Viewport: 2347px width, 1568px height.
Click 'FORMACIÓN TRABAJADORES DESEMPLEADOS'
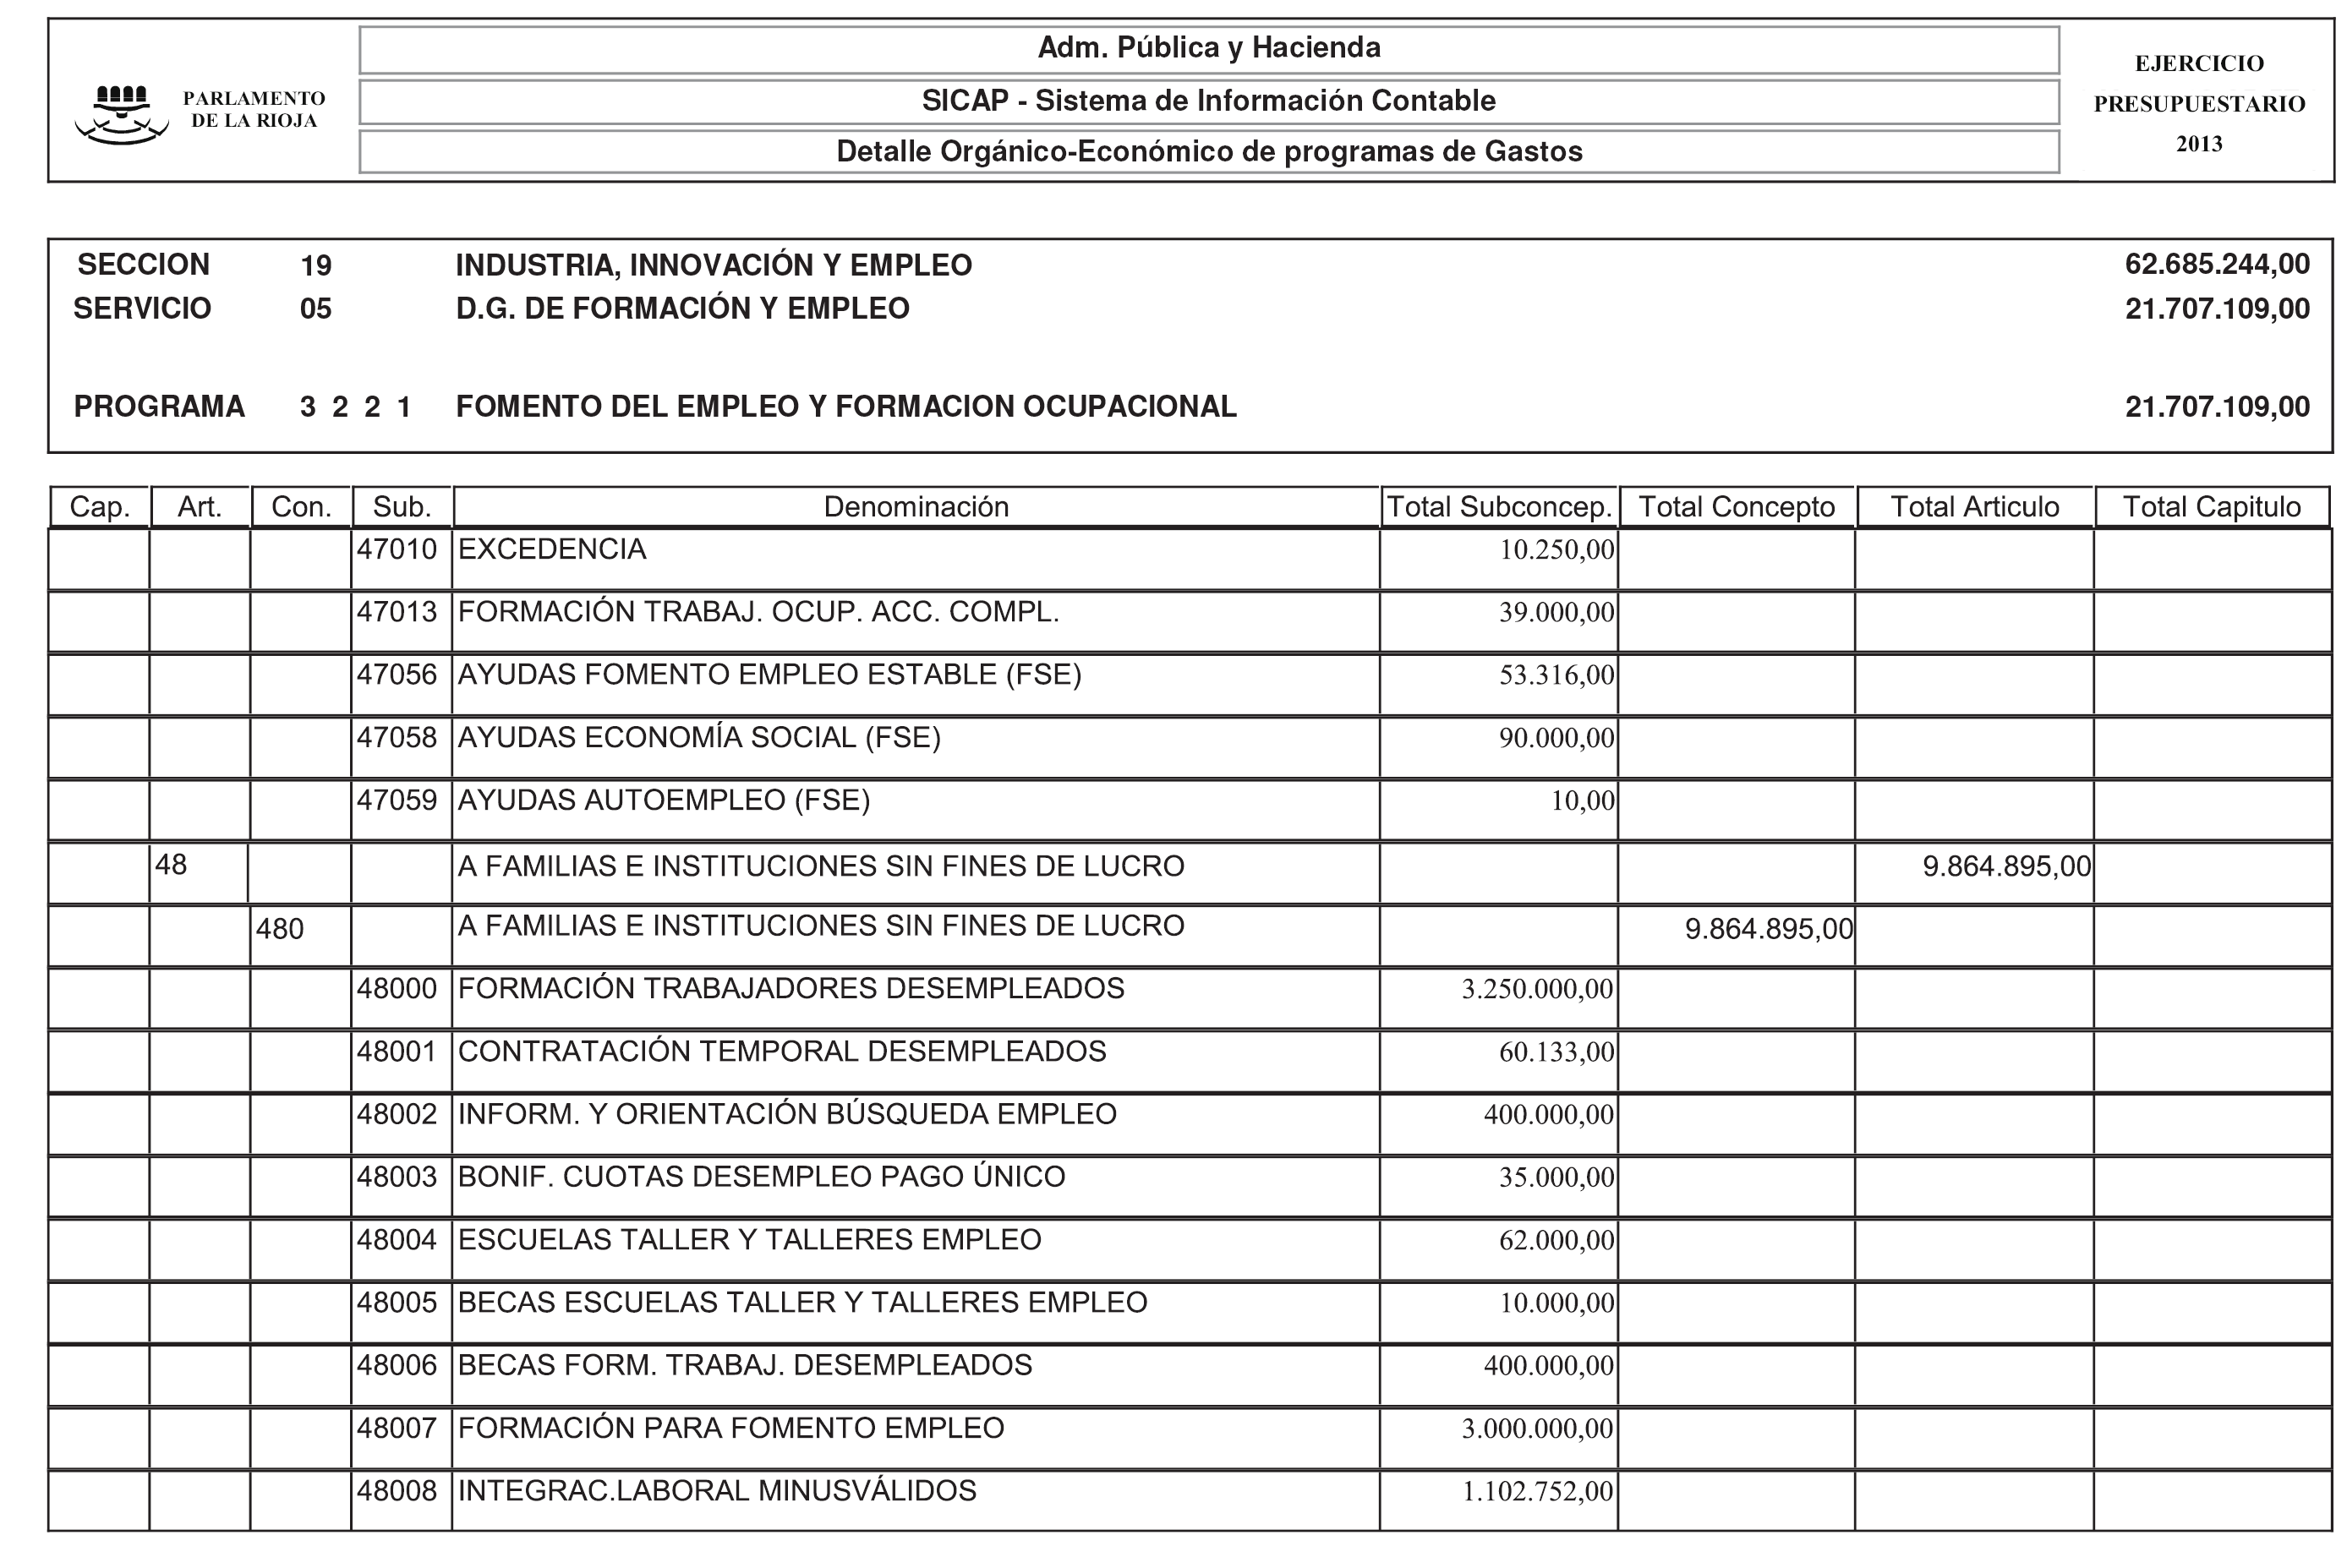pos(791,989)
